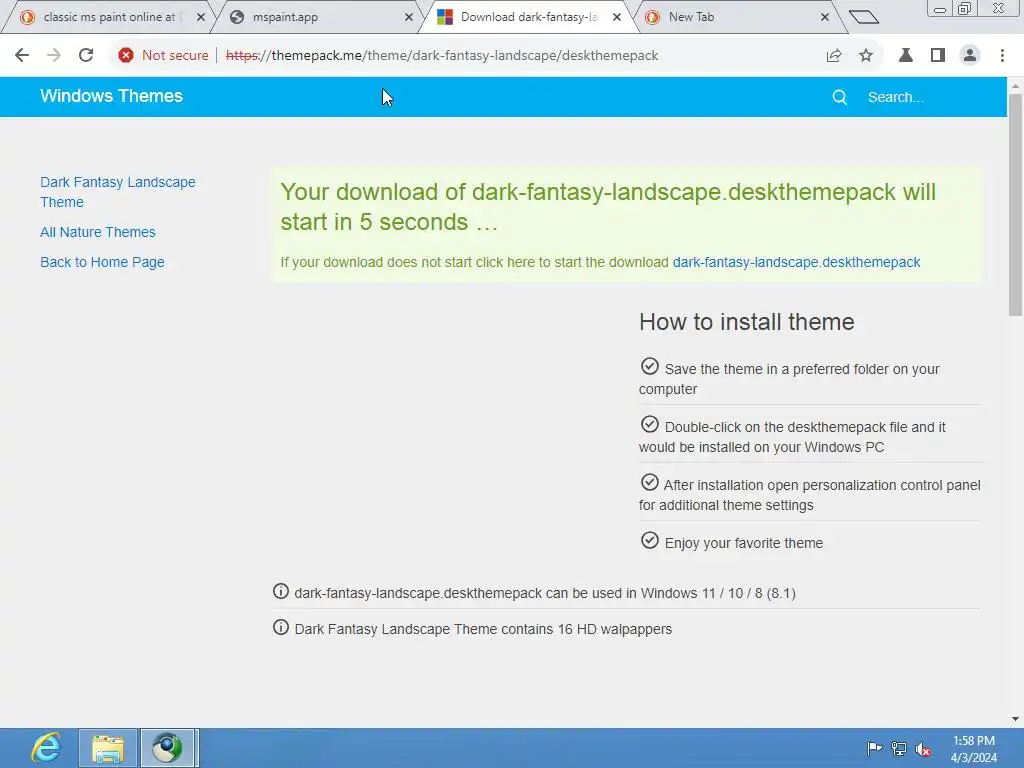The image size is (1024, 768).
Task: Click the forward navigation arrow
Action: (54, 56)
